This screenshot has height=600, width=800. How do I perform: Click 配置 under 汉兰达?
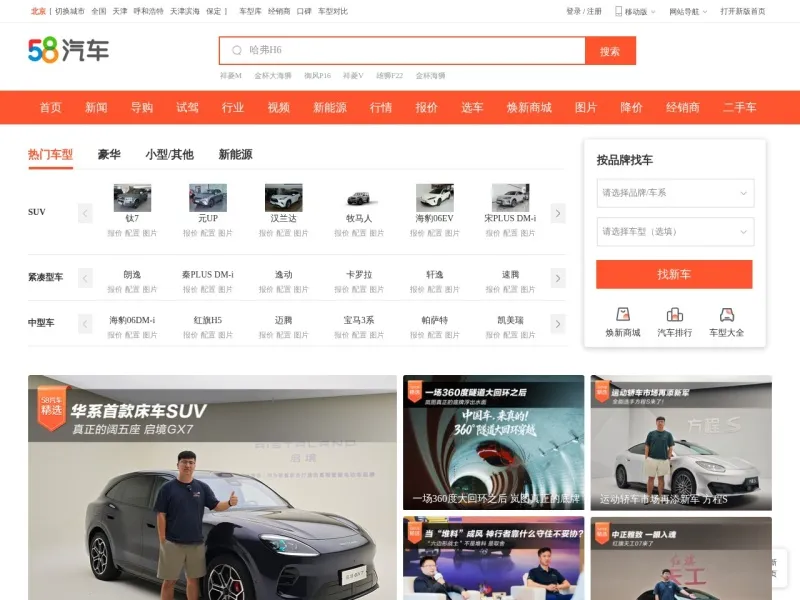[x=283, y=233]
